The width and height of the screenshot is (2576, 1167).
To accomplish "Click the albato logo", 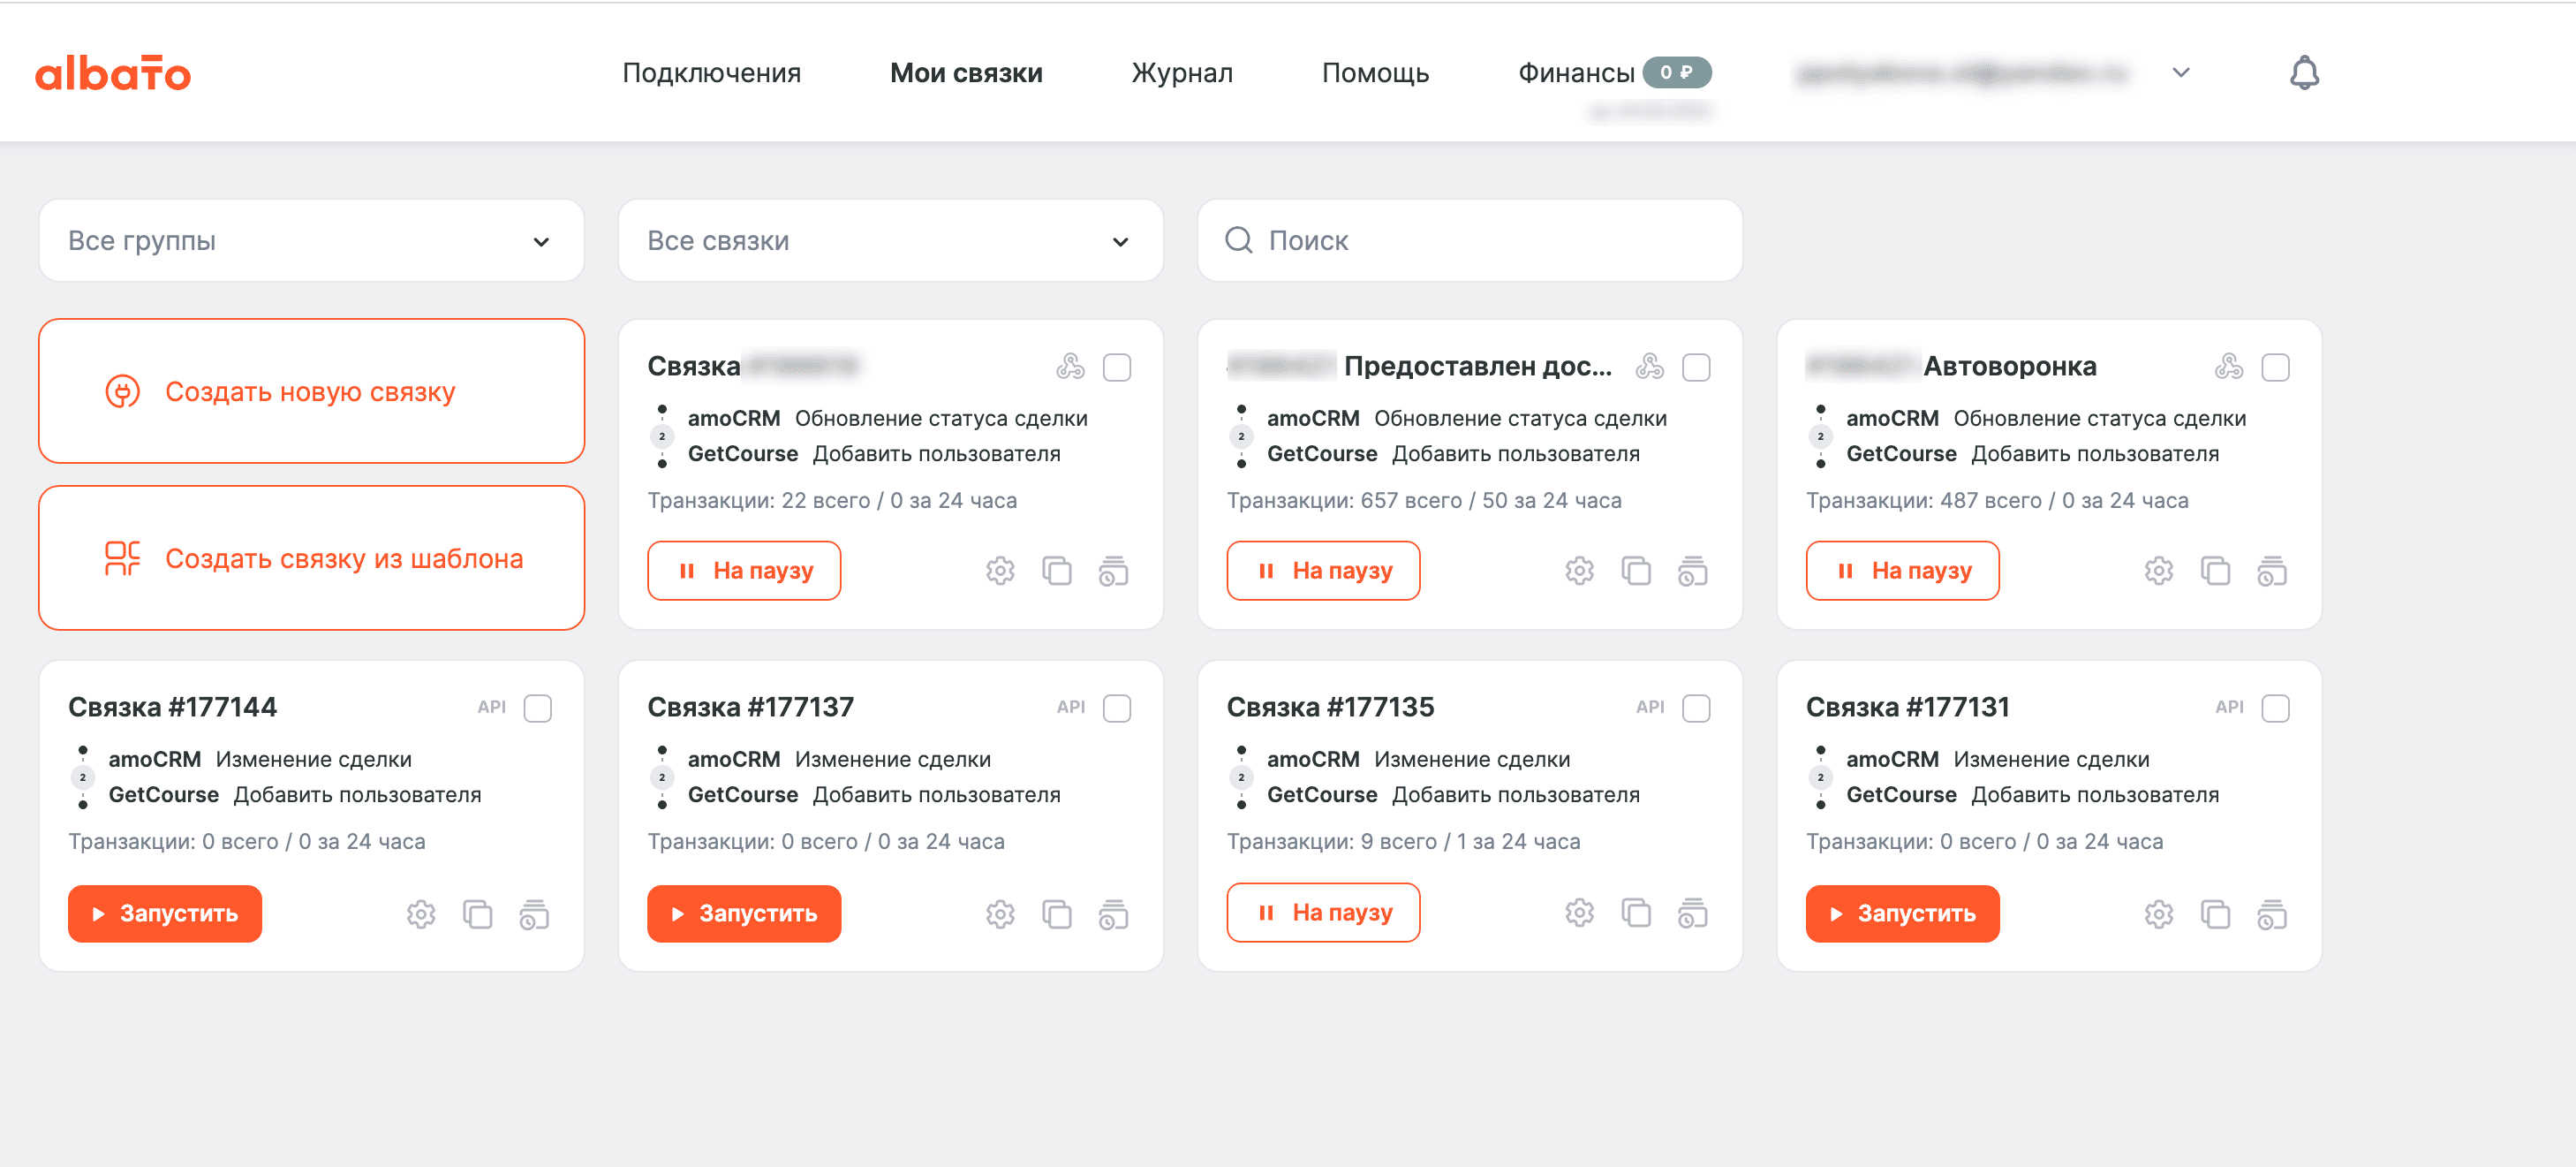I will tap(113, 73).
